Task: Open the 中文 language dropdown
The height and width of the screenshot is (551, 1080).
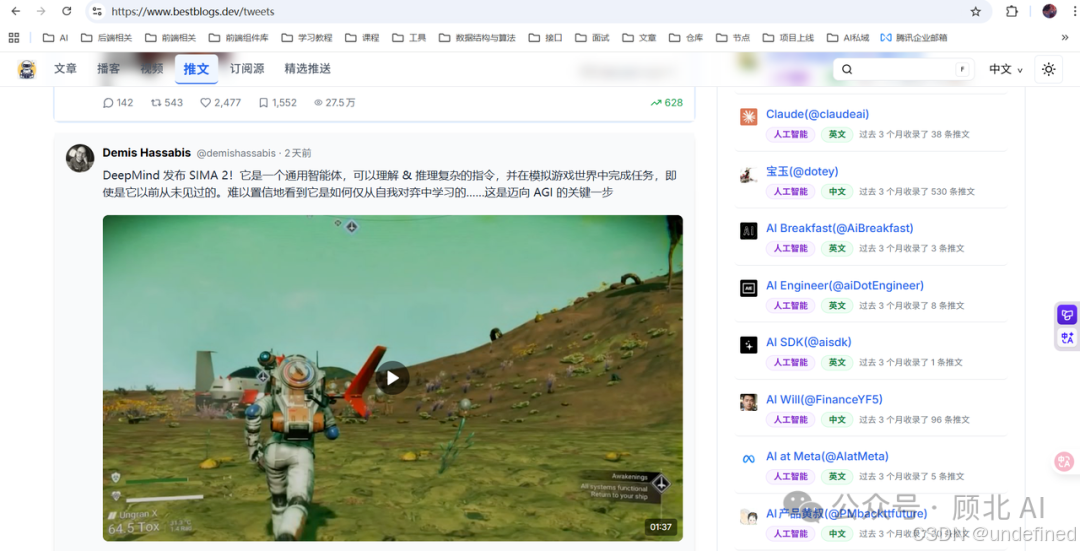Action: pos(1006,69)
